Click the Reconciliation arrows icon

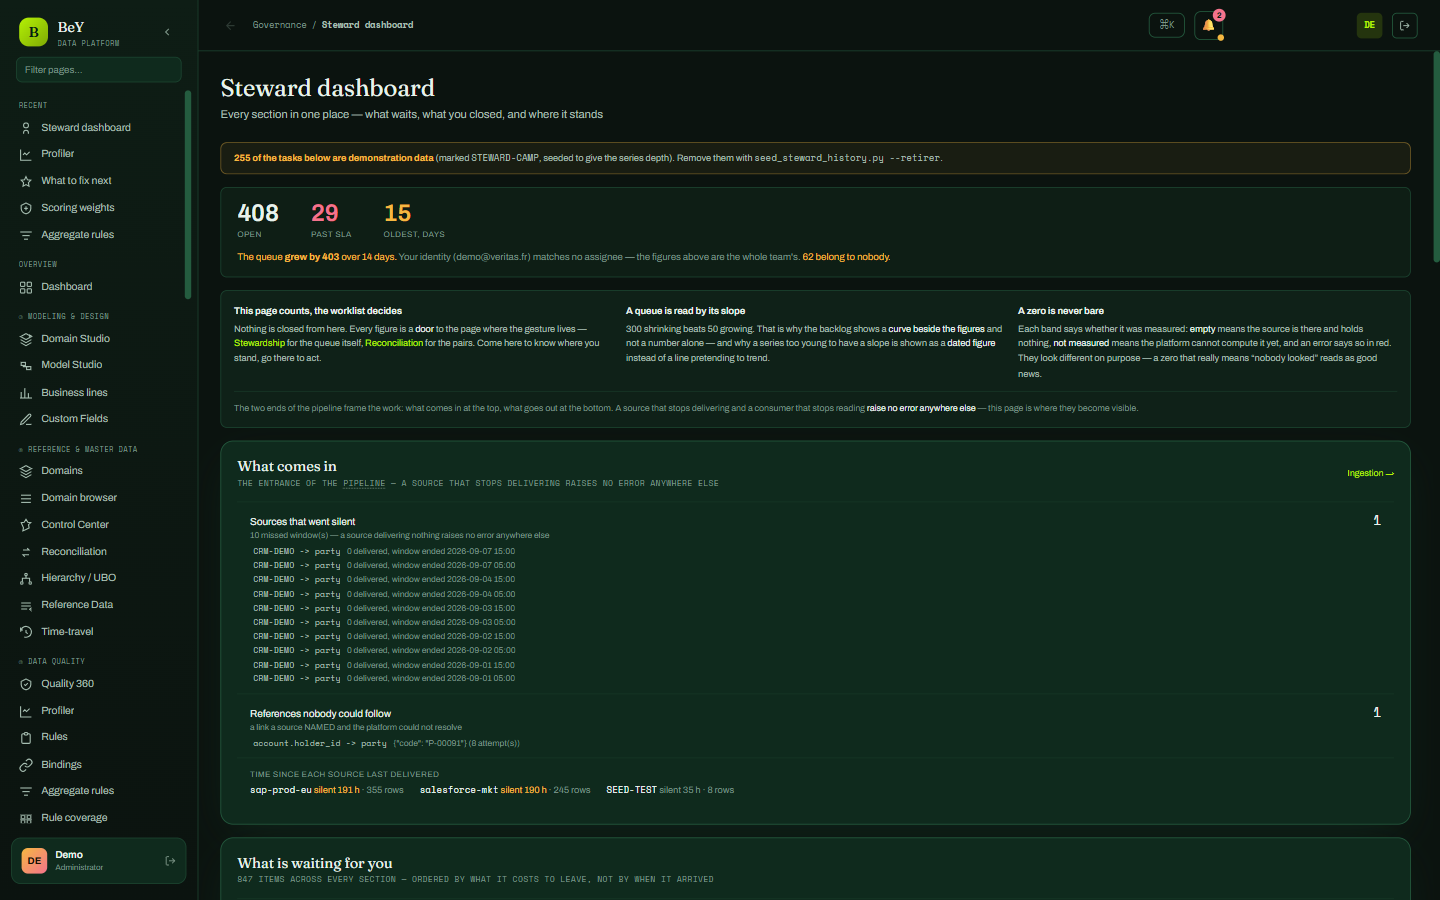(x=26, y=552)
